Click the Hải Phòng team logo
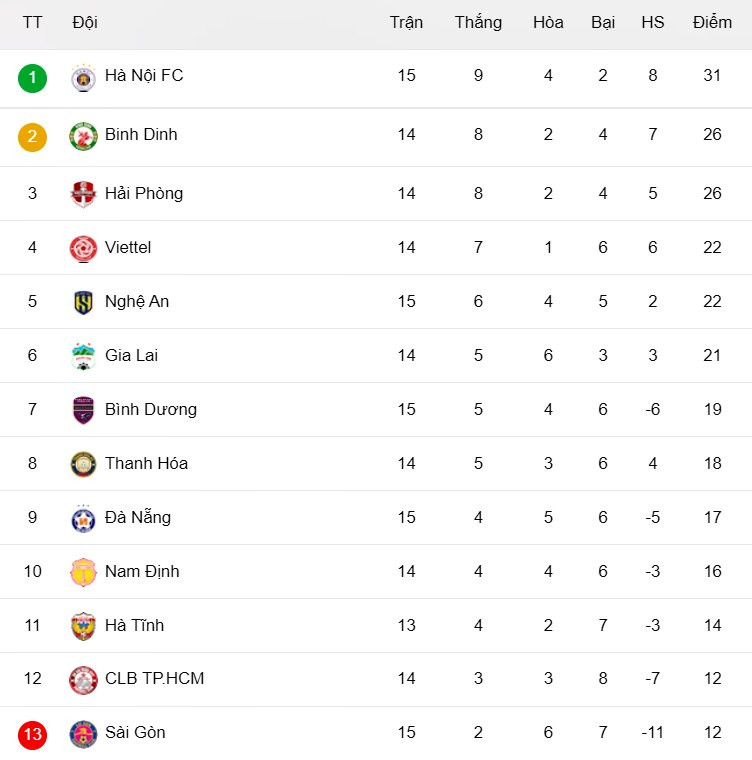Screen dimensions: 752x760 click(x=83, y=194)
